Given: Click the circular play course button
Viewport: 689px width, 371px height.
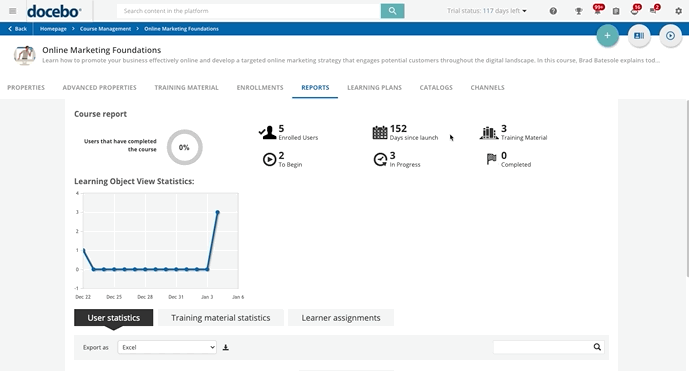Looking at the screenshot, I should coord(670,36).
